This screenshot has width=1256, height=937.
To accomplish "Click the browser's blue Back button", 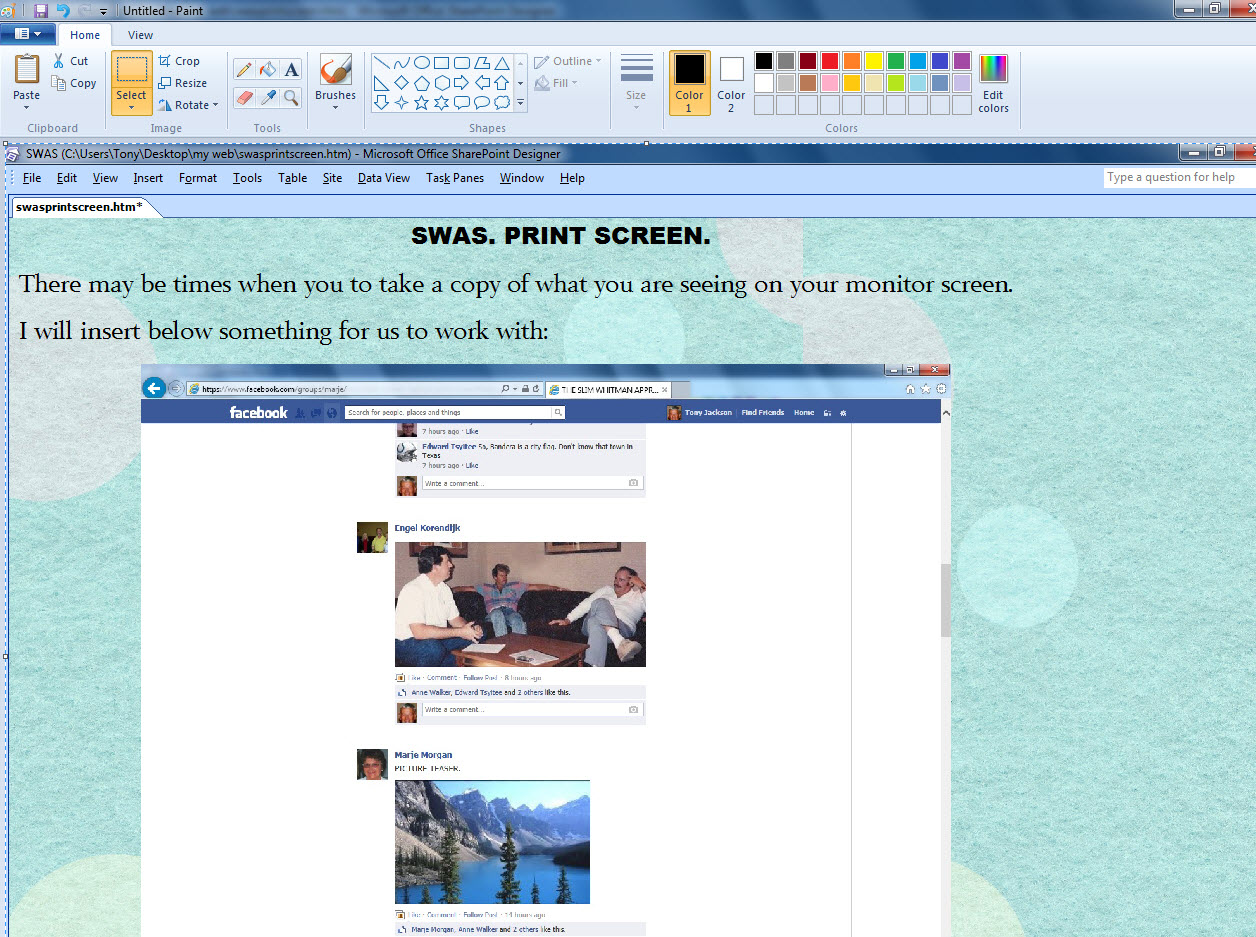I will pyautogui.click(x=154, y=388).
